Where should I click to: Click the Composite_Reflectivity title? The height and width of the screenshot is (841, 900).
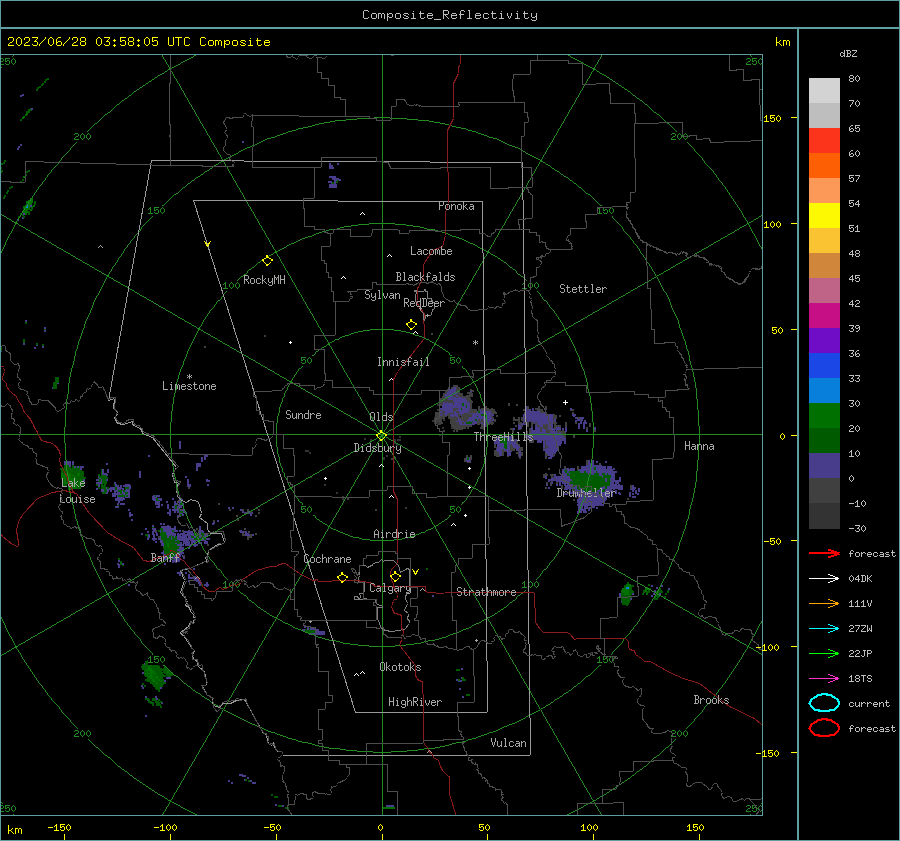coord(450,15)
